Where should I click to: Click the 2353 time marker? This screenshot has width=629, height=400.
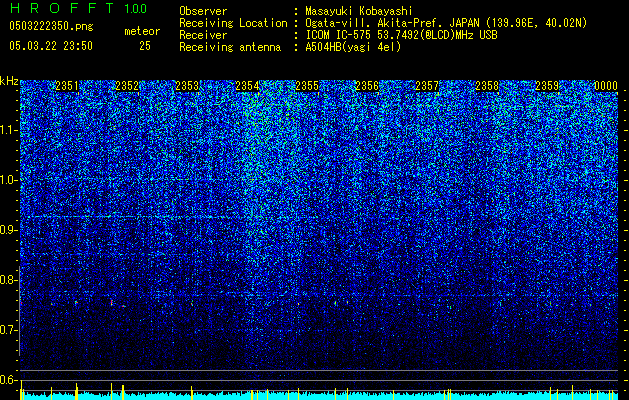[x=187, y=86]
